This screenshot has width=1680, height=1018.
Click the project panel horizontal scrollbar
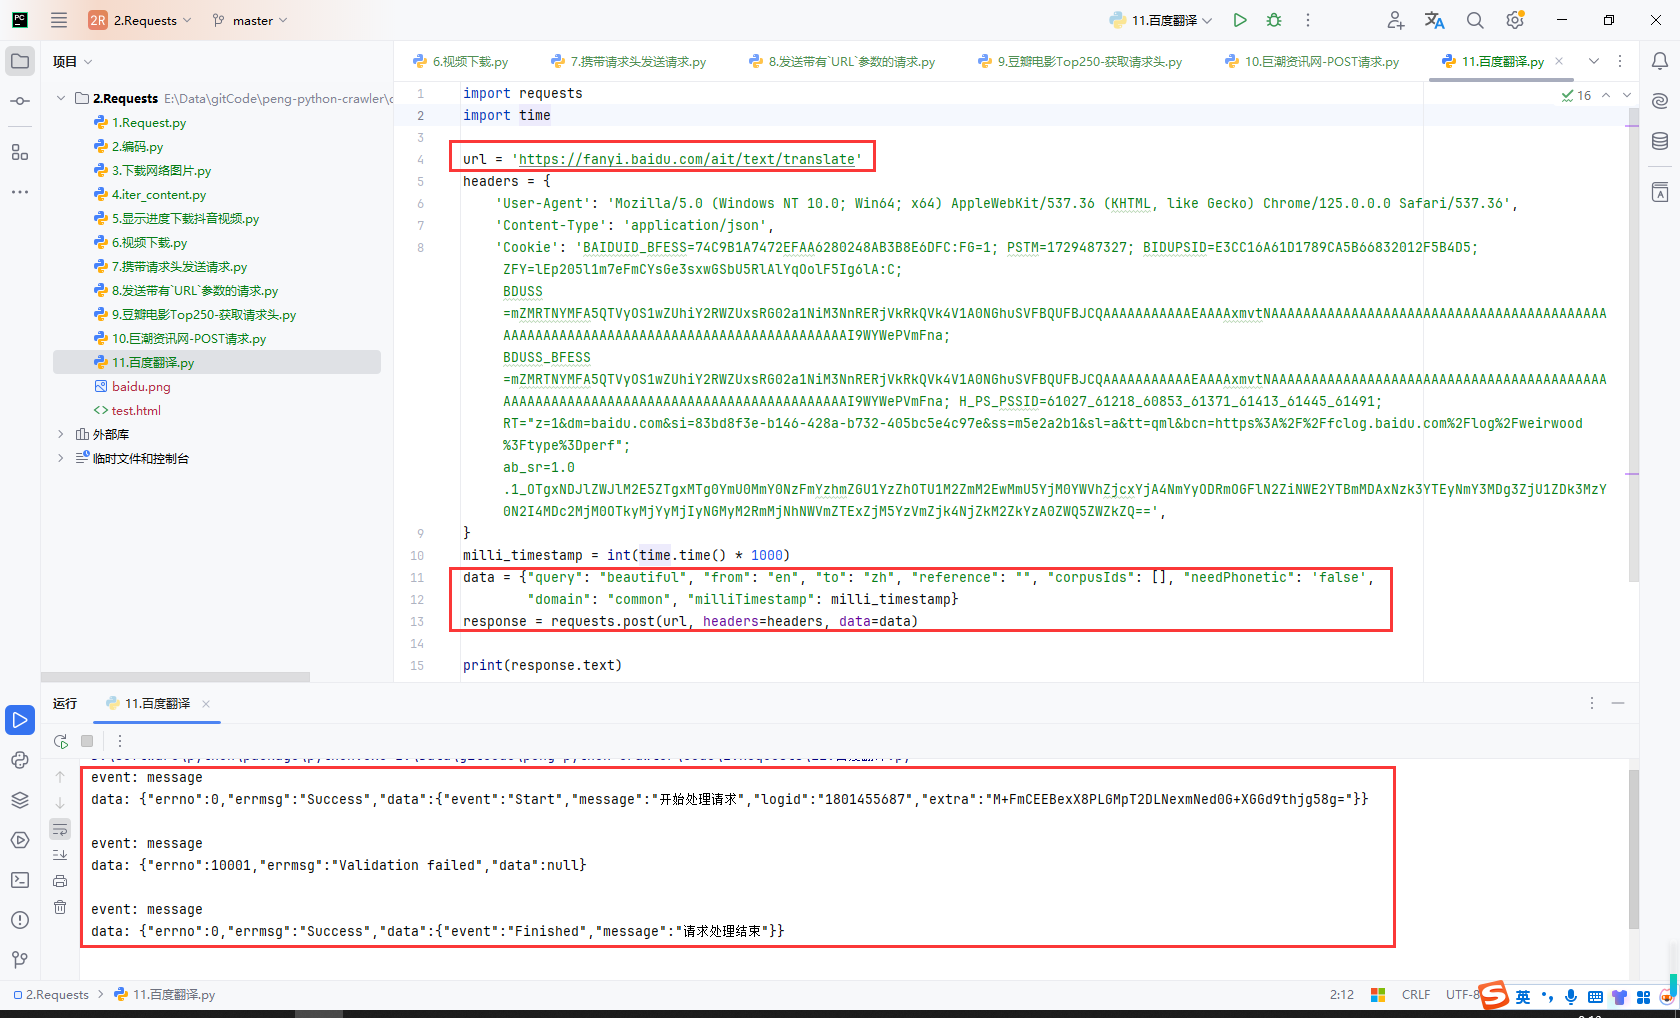(x=175, y=677)
